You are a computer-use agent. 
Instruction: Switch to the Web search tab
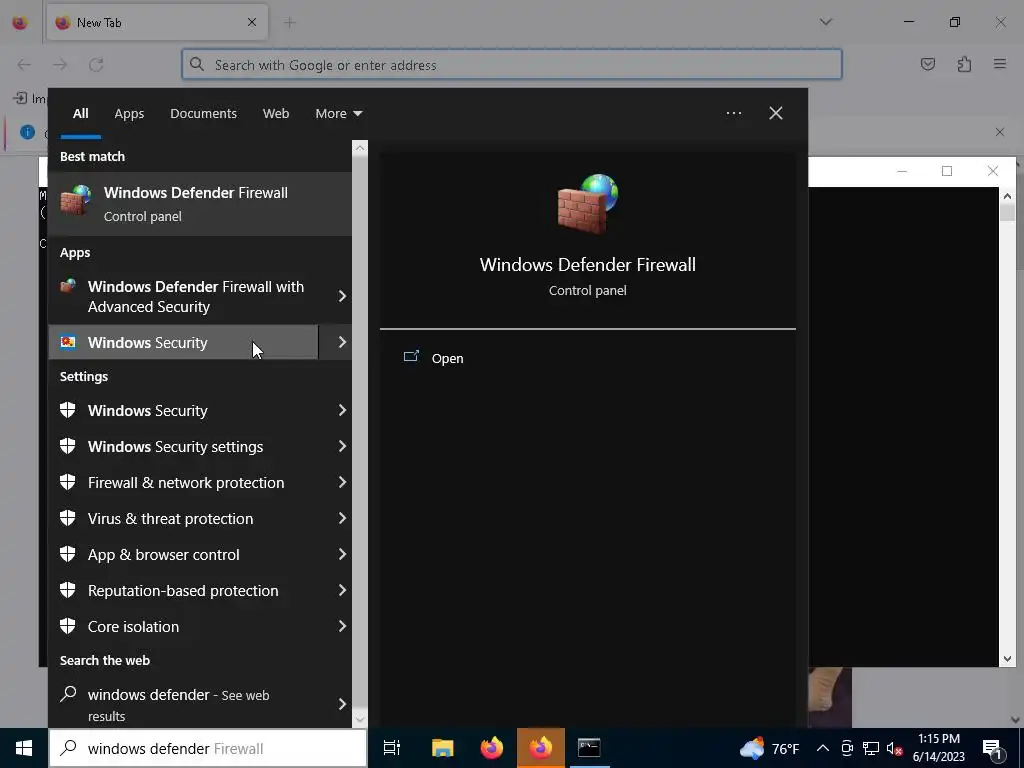[276, 114]
